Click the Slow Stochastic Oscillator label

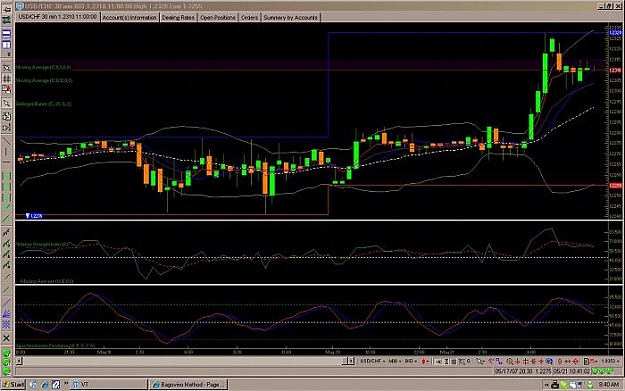[55, 346]
